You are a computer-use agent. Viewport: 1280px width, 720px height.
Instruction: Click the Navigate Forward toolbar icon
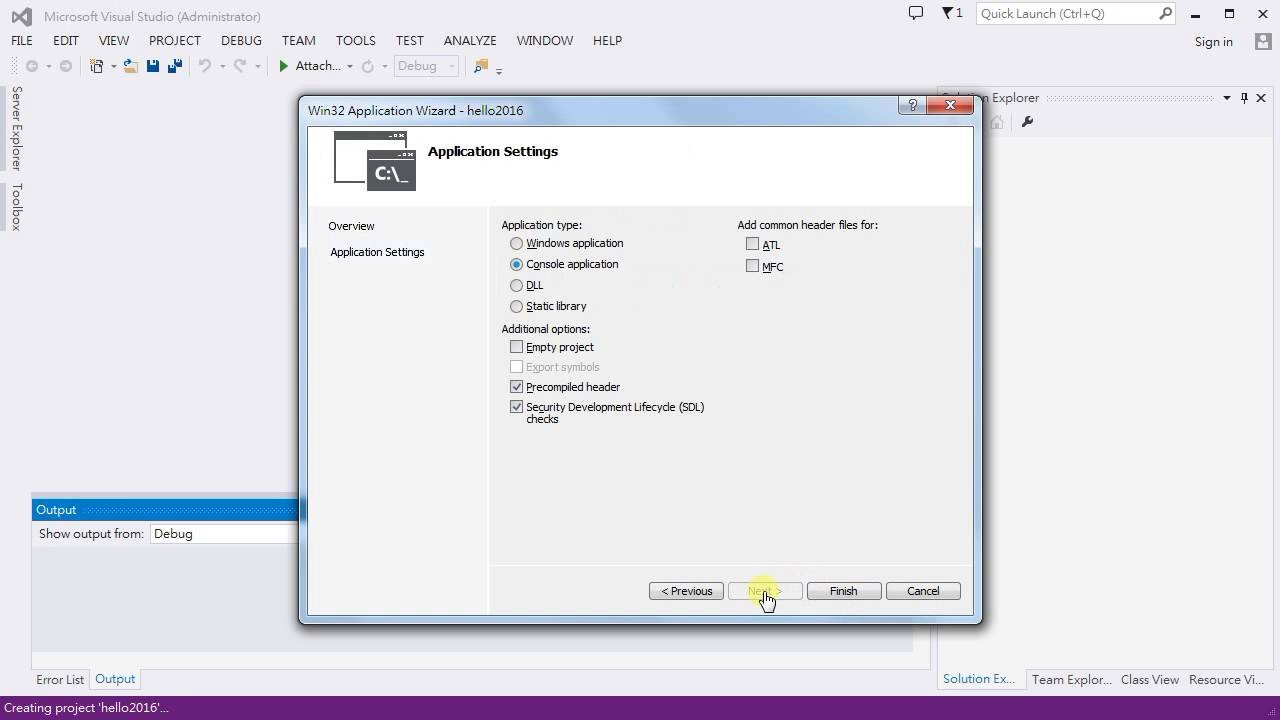(66, 66)
